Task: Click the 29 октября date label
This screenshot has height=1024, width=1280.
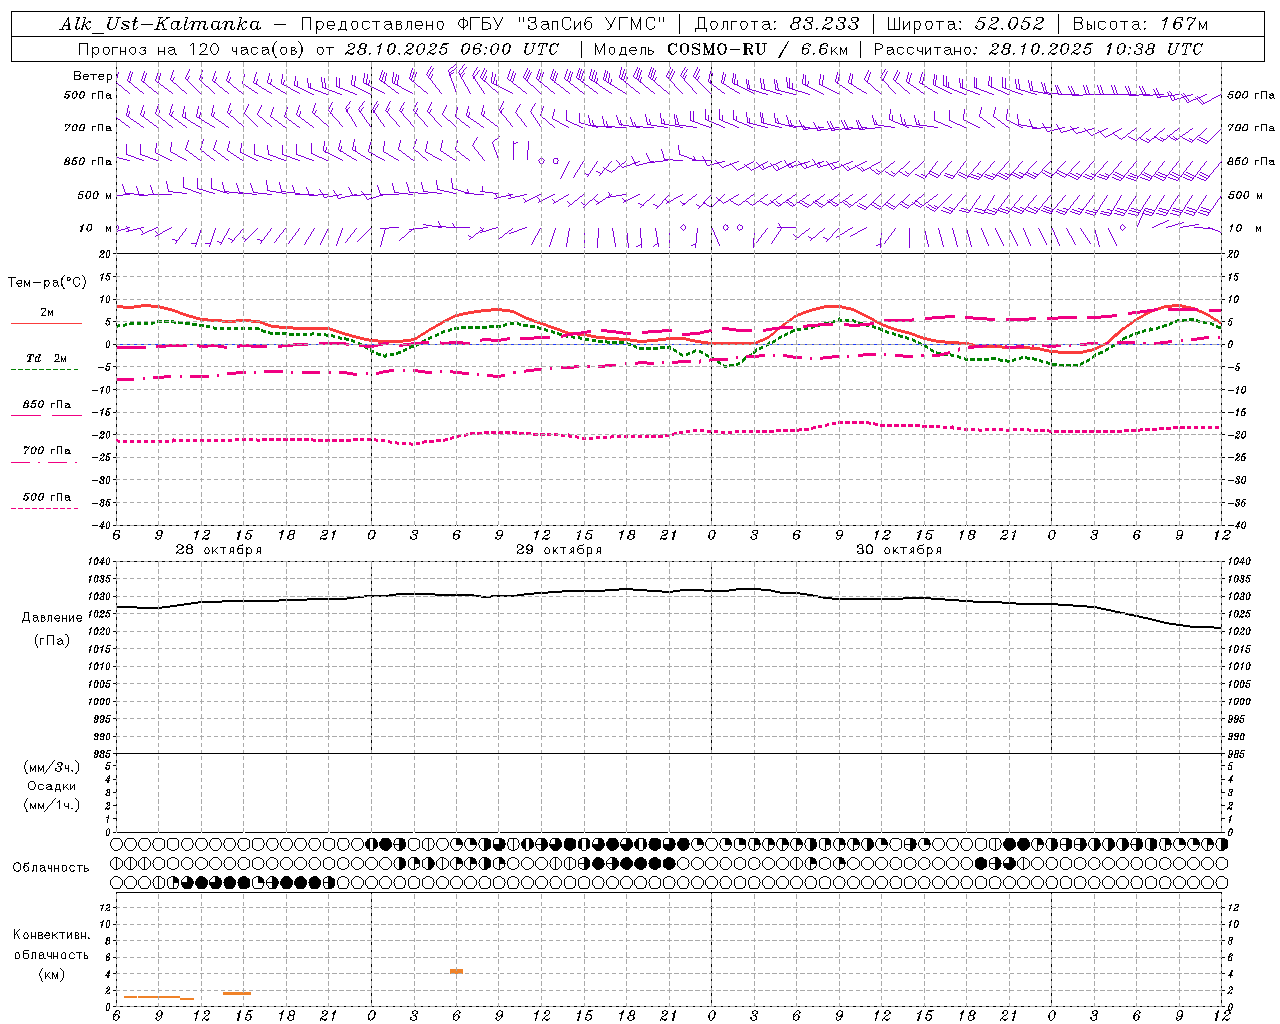Action: tap(559, 550)
